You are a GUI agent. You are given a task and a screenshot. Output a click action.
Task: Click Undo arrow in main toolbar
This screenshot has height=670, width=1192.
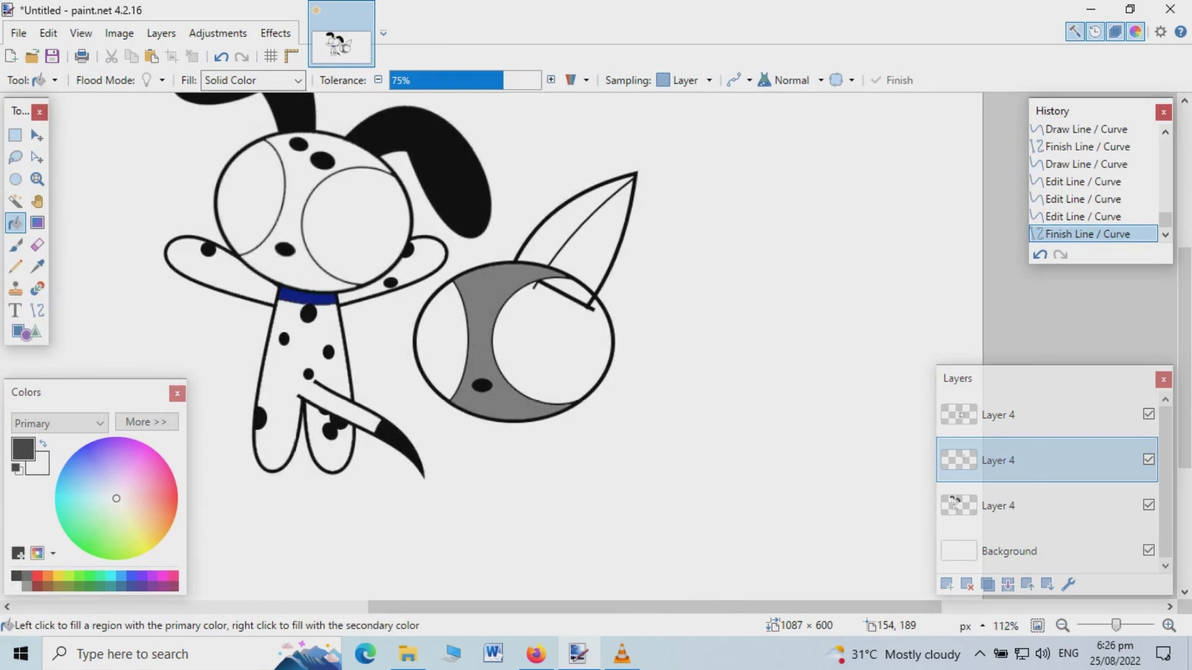(x=221, y=56)
